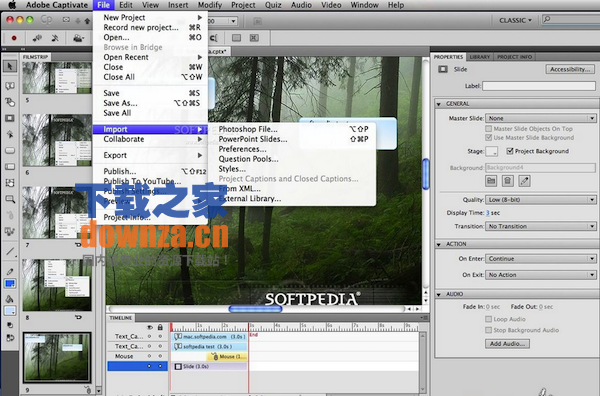Open the Master Slide dropdown

[541, 118]
